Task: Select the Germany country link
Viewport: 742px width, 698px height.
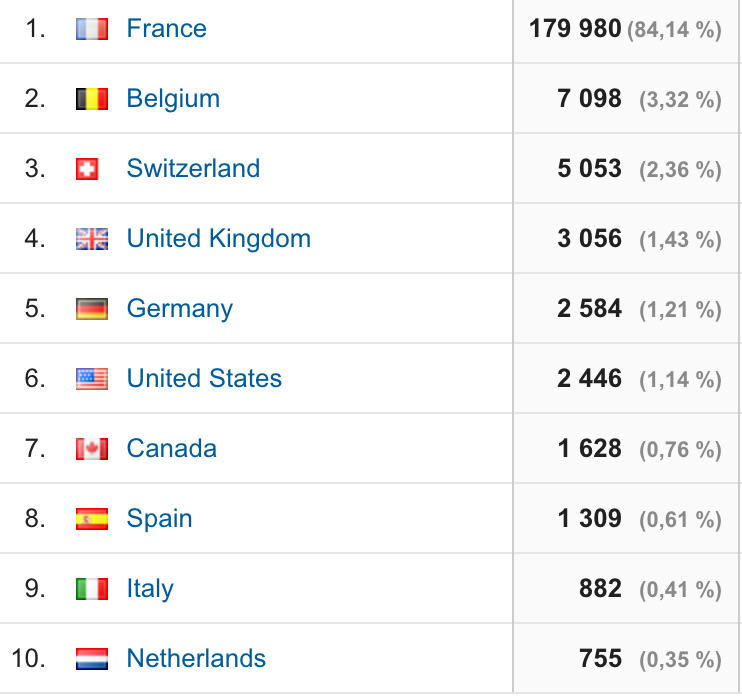Action: pos(179,308)
